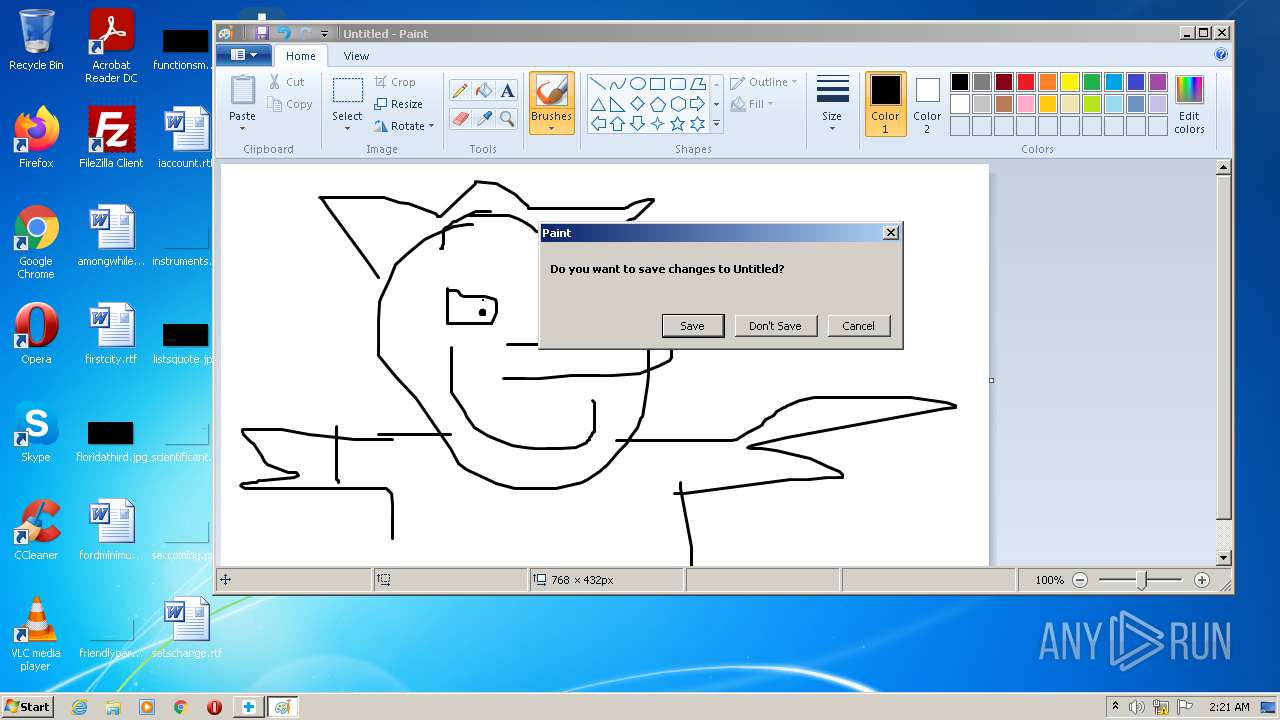
Task: Click the Paste clipboard icon
Action: coord(242,90)
